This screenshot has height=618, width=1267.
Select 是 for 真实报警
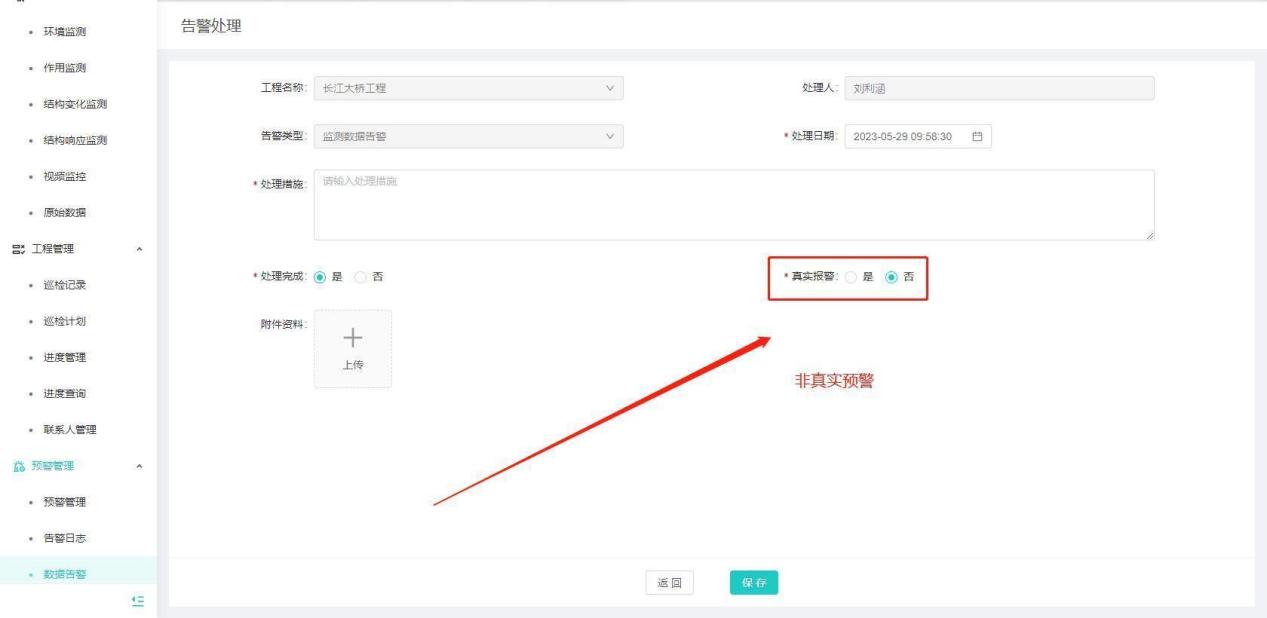click(851, 277)
